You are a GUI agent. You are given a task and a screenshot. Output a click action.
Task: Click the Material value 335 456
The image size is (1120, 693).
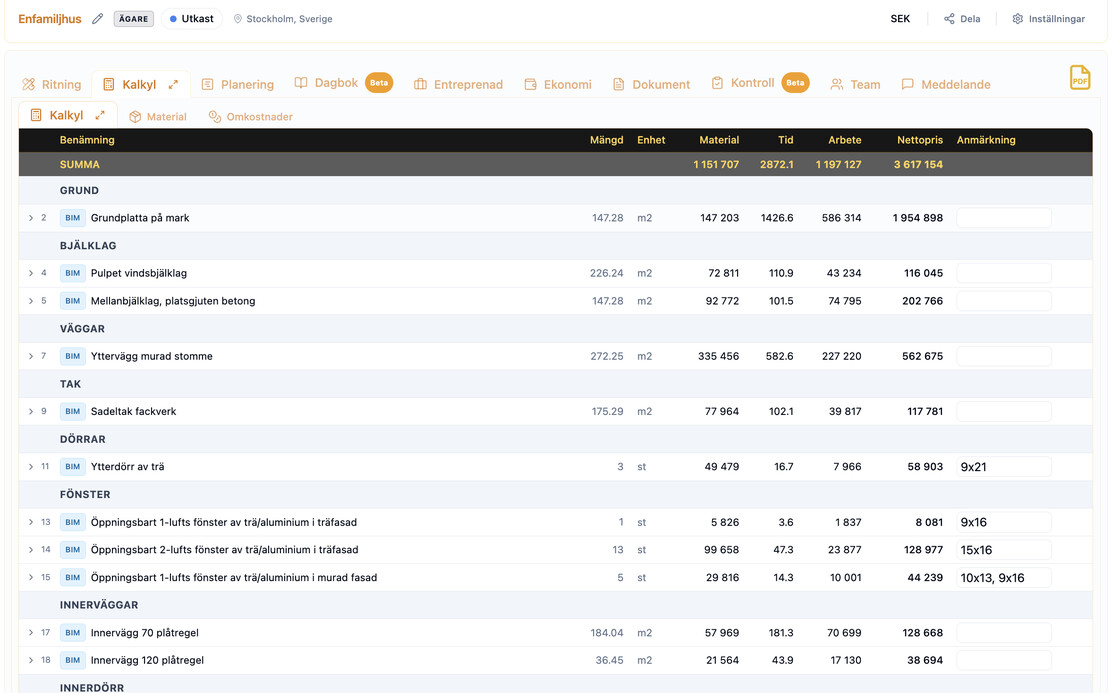tap(719, 356)
